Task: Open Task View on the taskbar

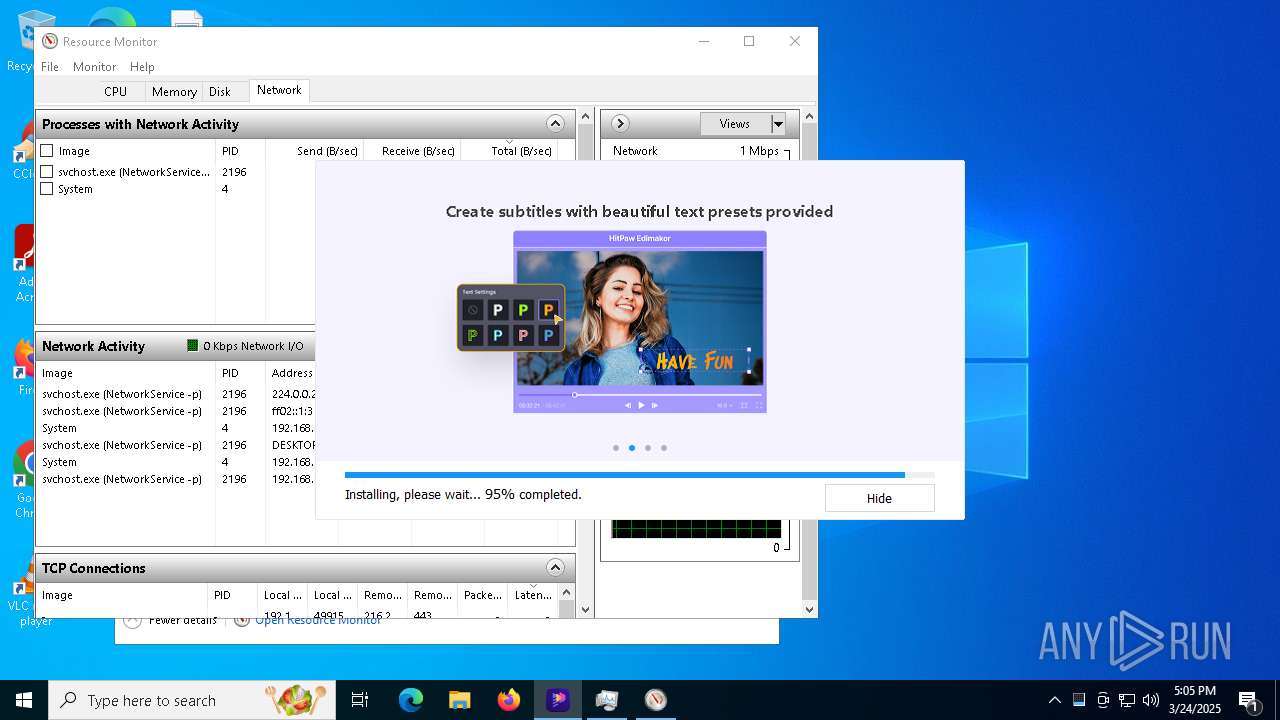Action: (x=360, y=700)
